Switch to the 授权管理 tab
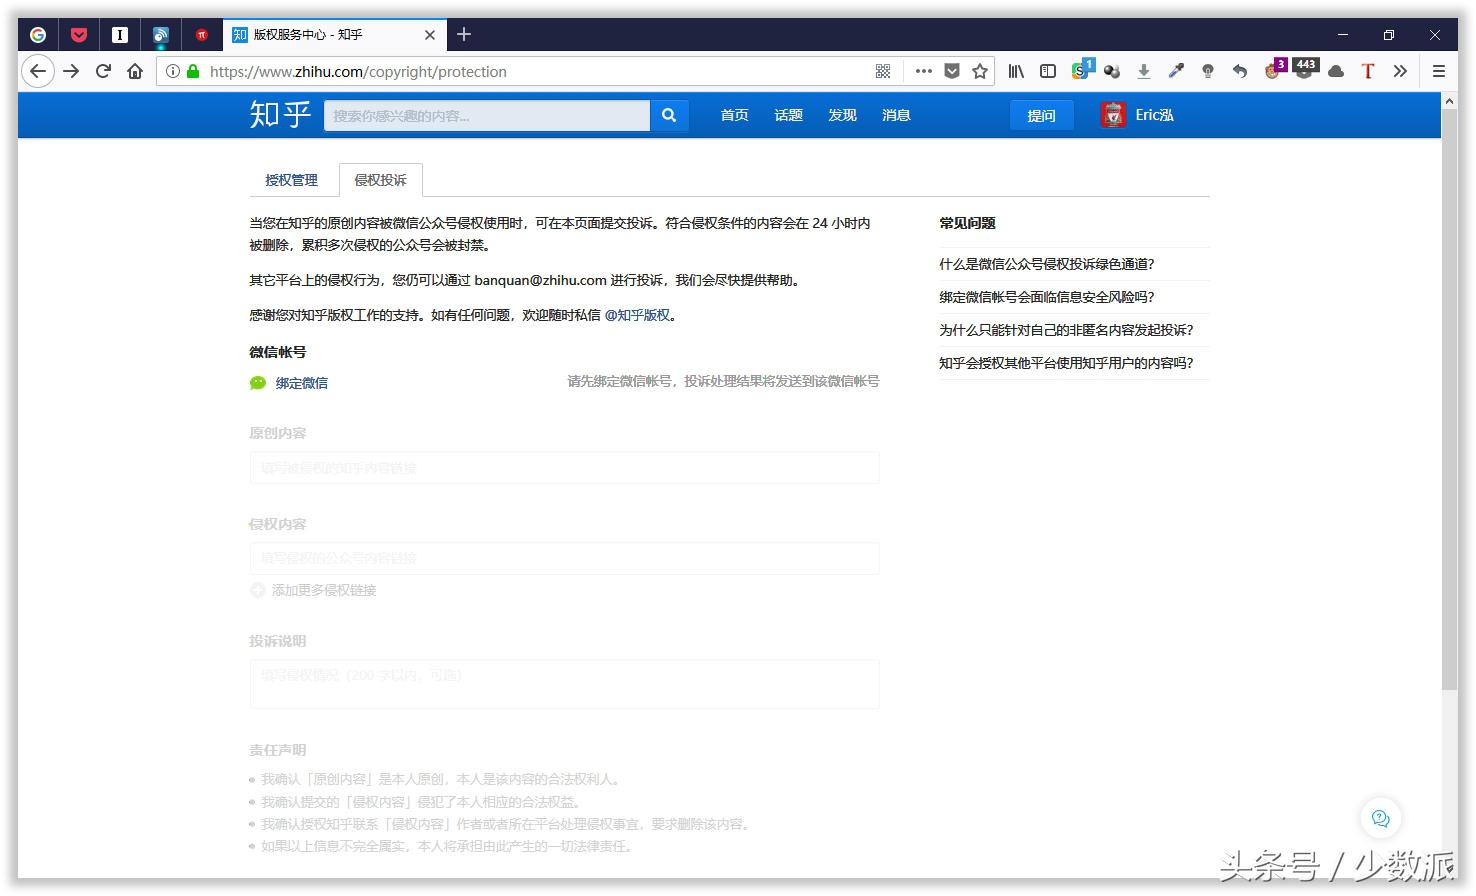The height and width of the screenshot is (896, 1476). [291, 180]
